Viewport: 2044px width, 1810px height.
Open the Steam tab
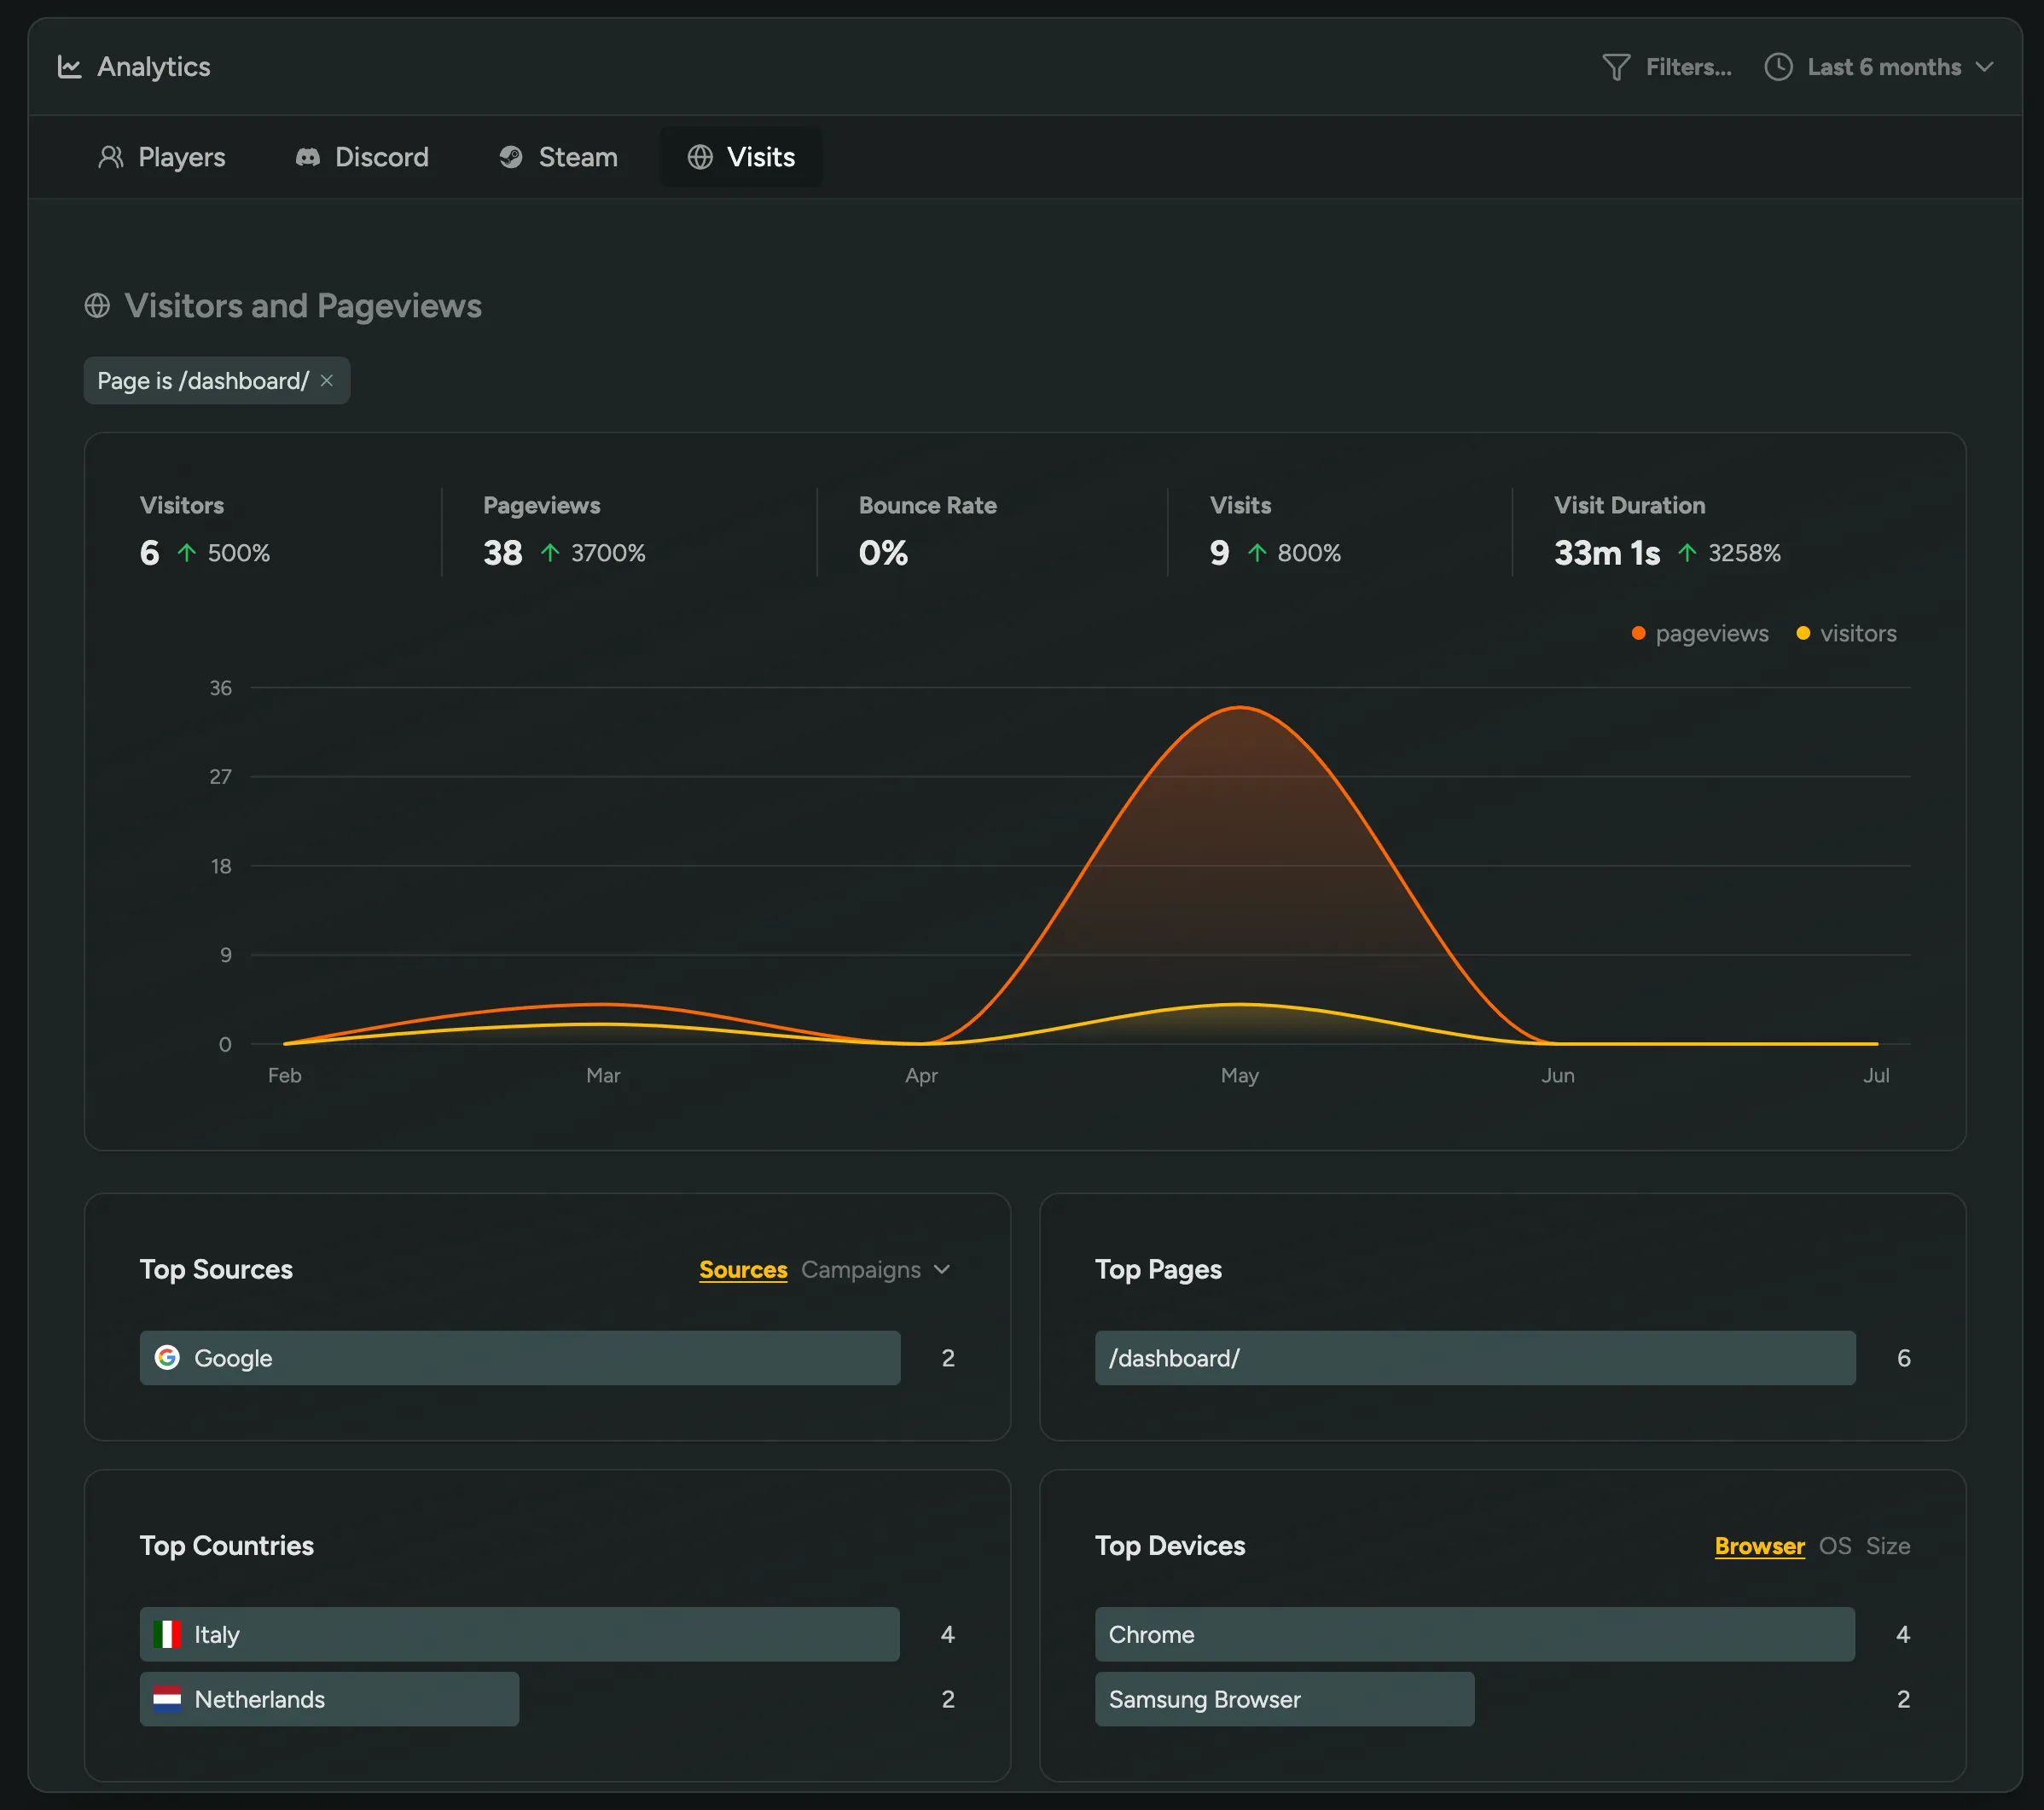pos(558,157)
